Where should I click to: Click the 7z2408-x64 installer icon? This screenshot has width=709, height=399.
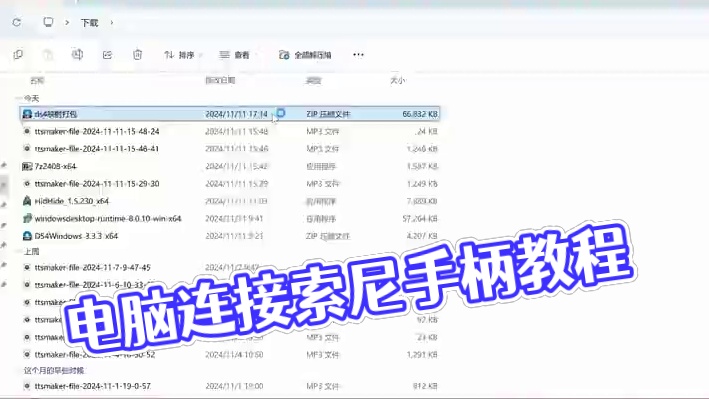[x=27, y=166]
